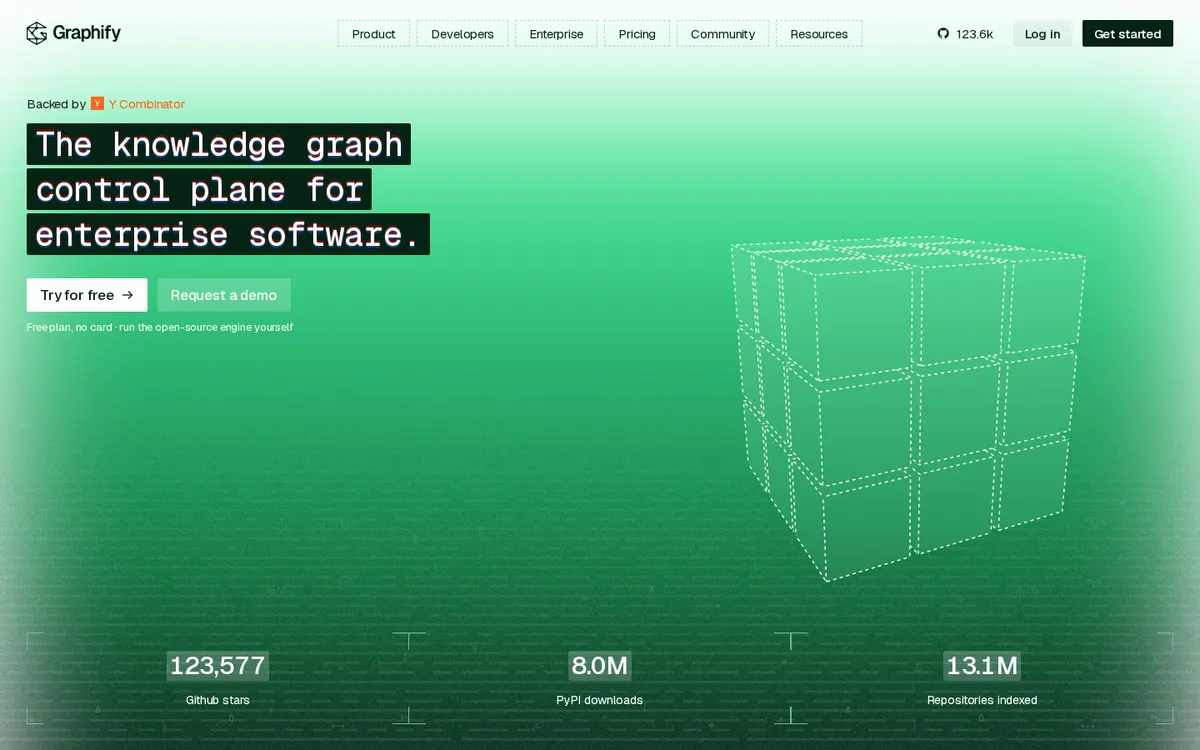
Task: Click the Repositories indexed label
Action: pos(982,700)
